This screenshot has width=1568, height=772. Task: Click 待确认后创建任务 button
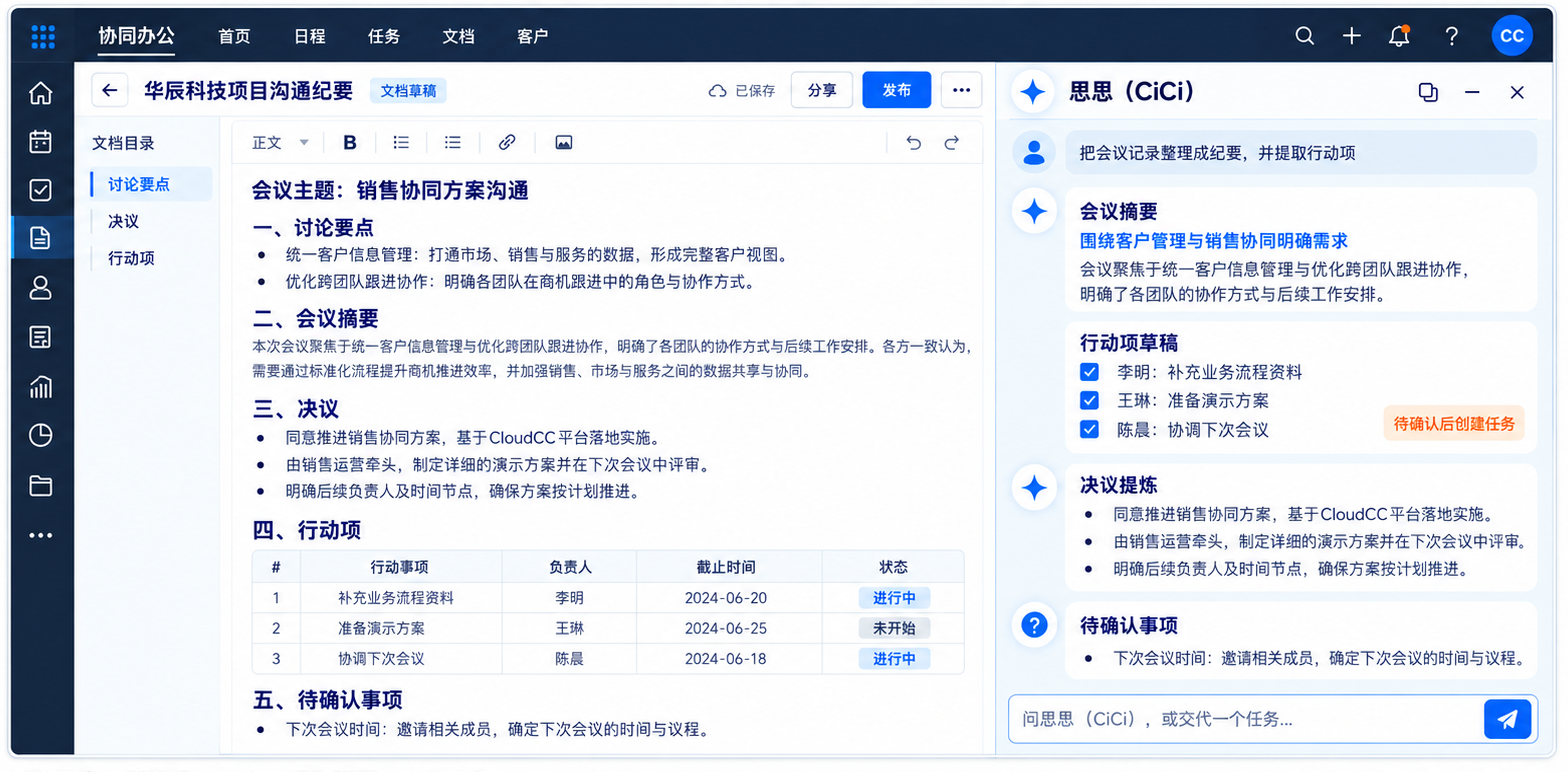tap(1454, 423)
